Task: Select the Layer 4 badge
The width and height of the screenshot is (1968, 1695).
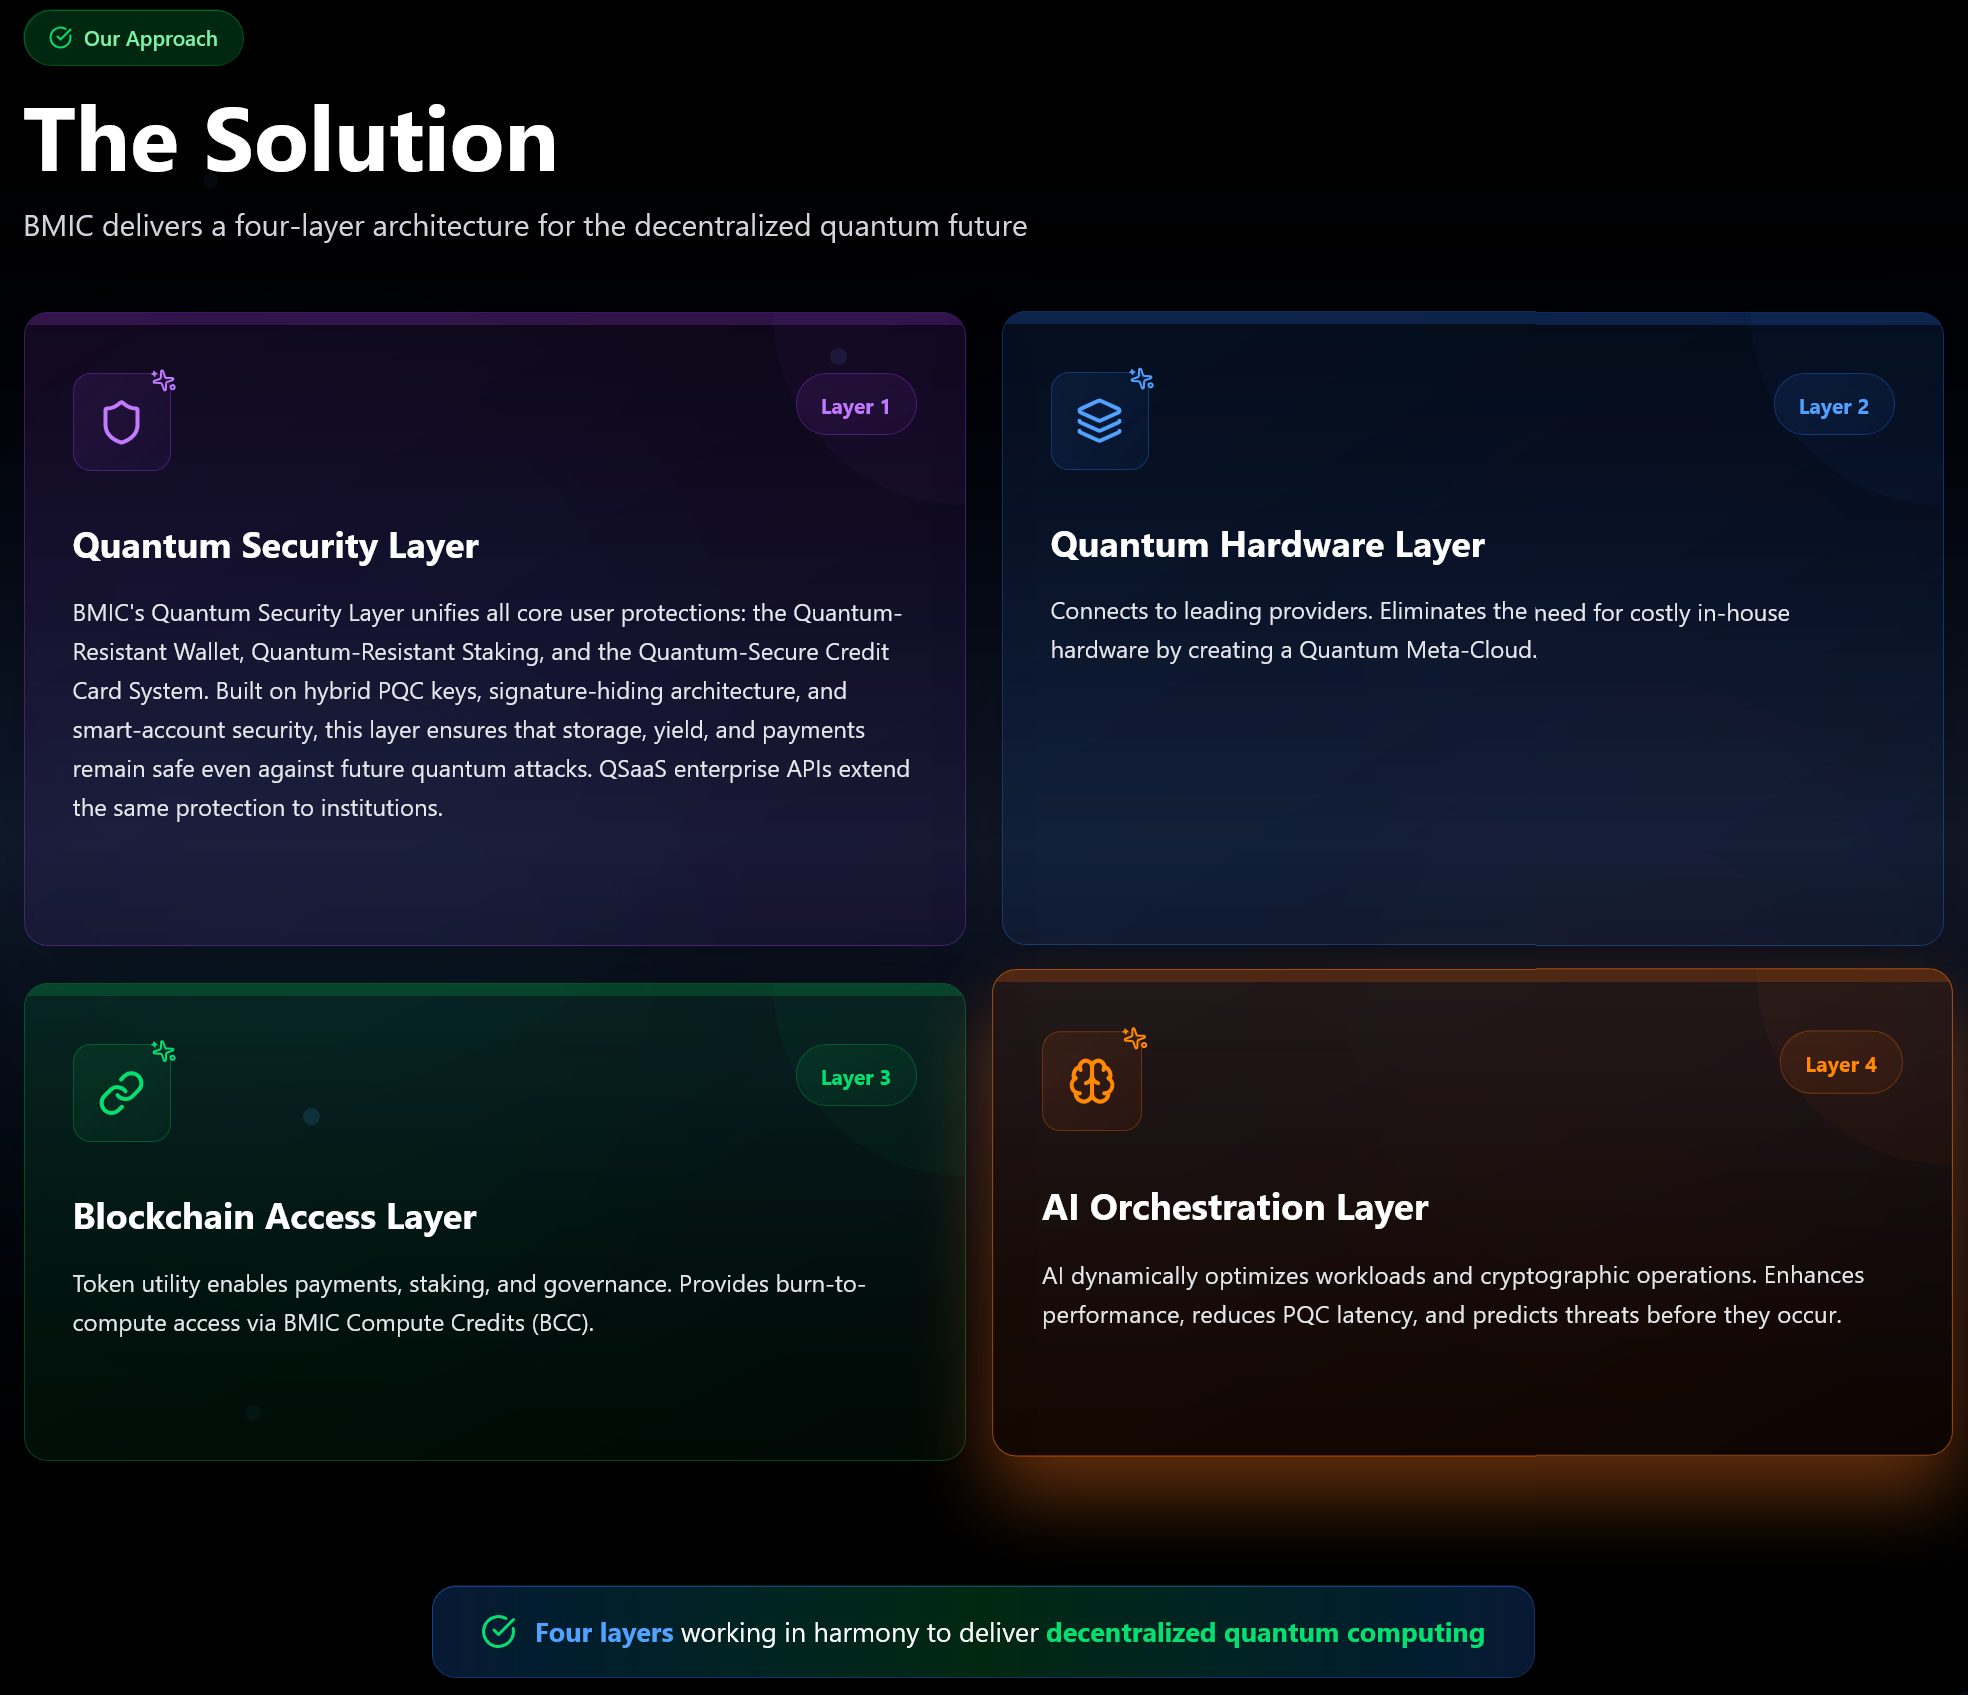Action: [1840, 1064]
